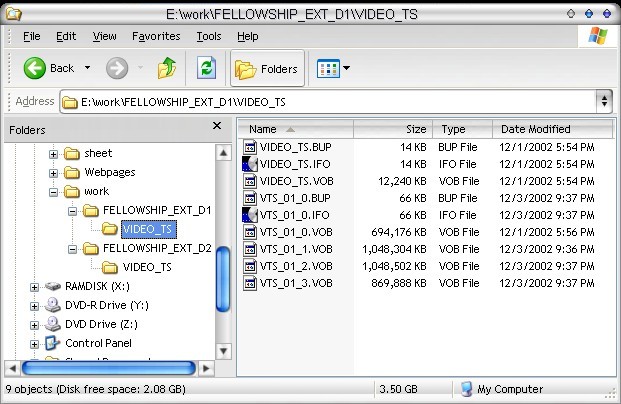Click the RAMDISK (X:) drive icon
Screen dimensions: 621x404
(x=53, y=286)
